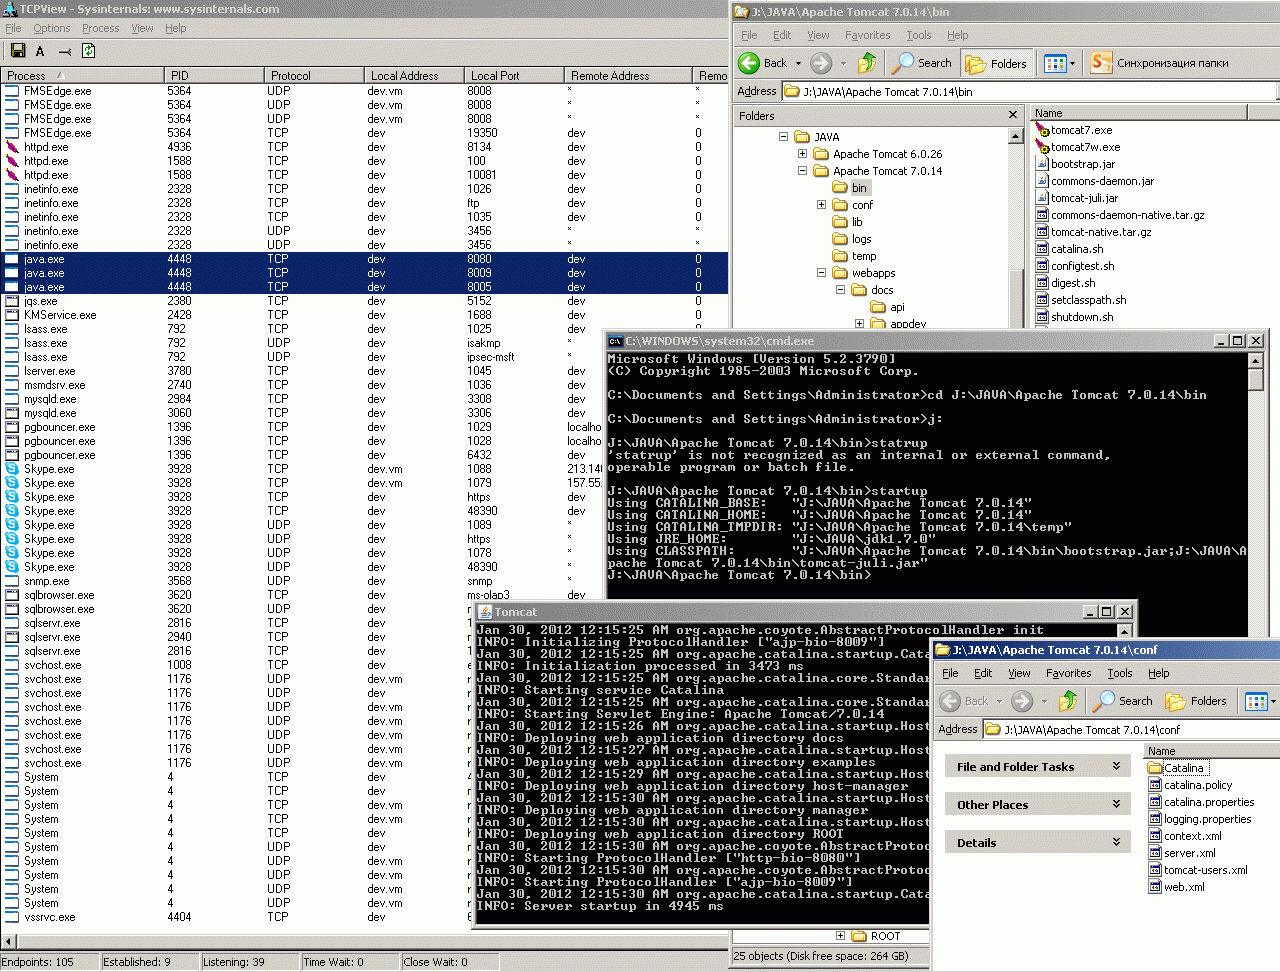Toggle the unconnected endpoints icon in TCPView
Viewport: 1280px width, 972px height.
65,51
